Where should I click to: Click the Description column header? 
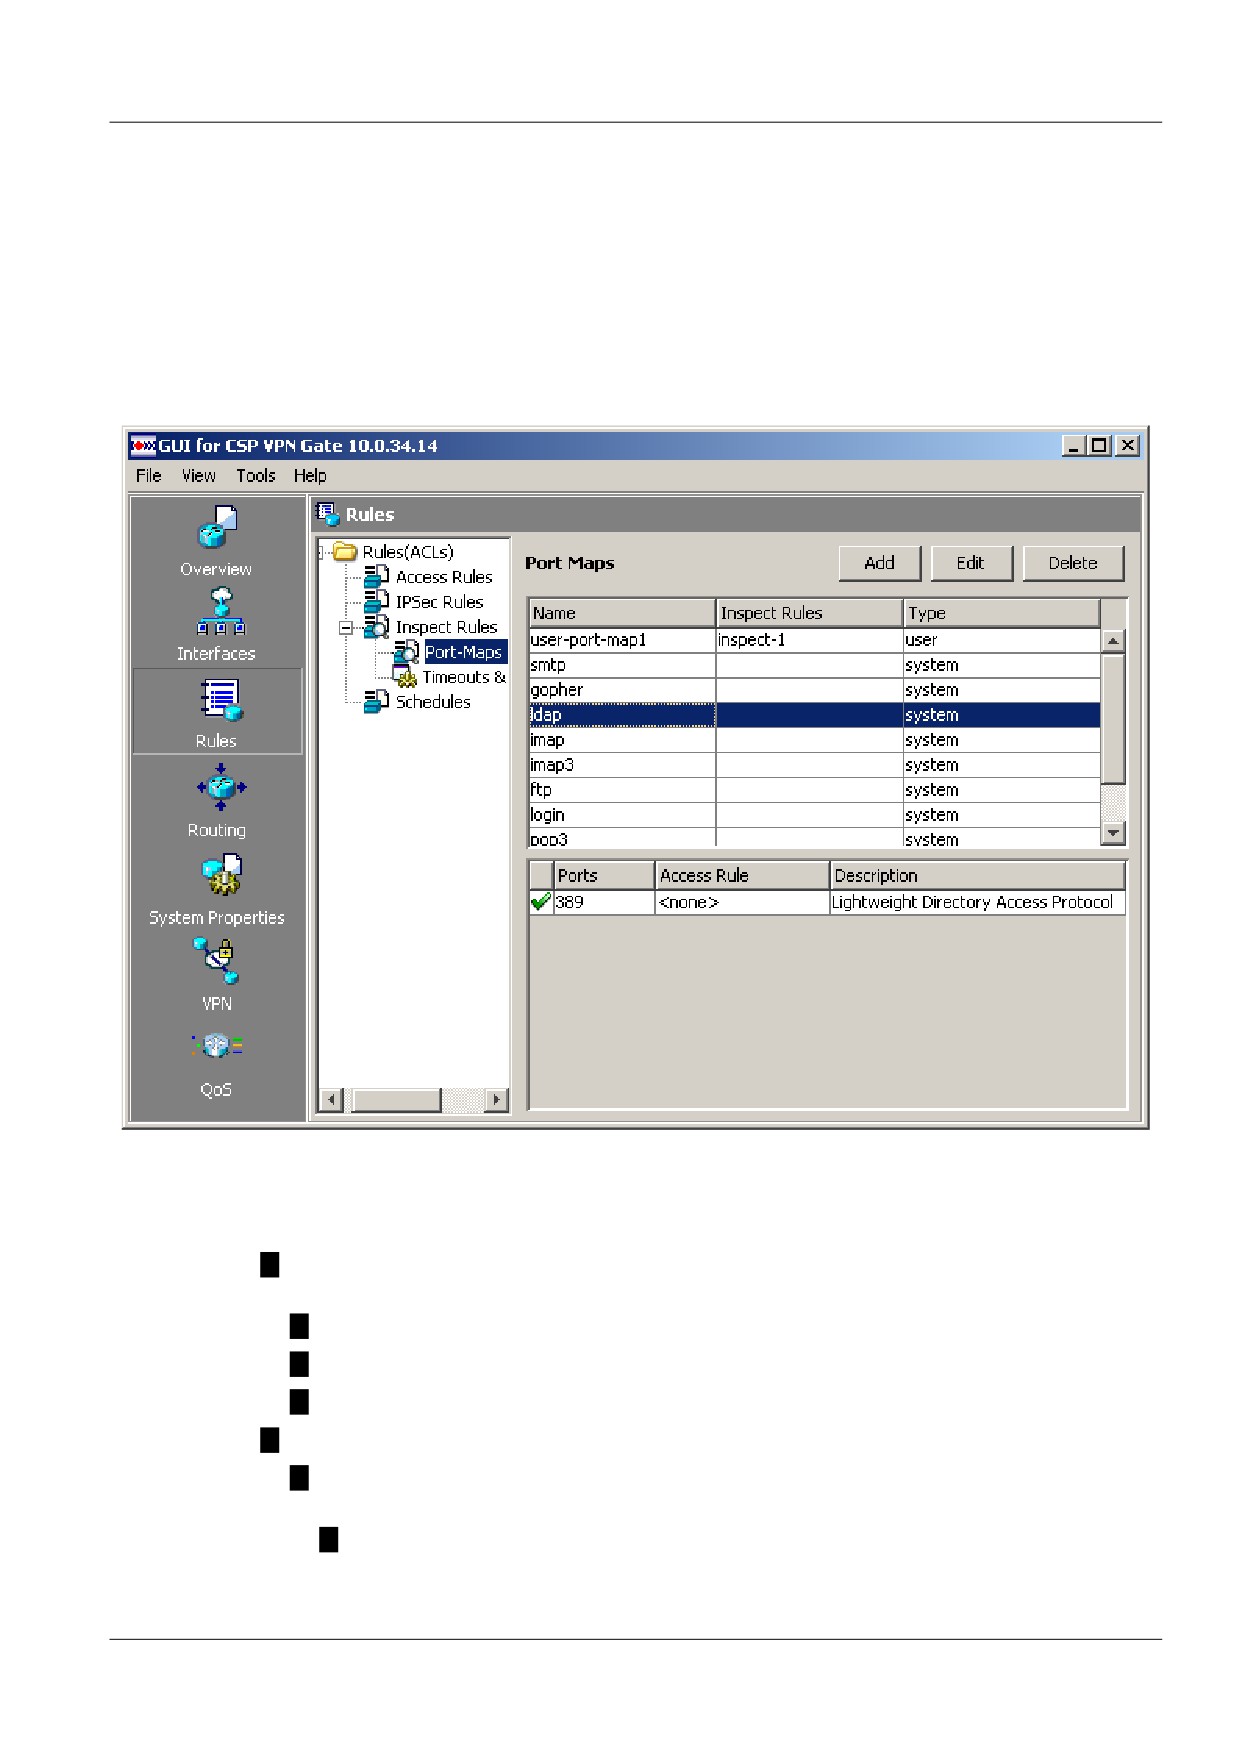point(978,875)
